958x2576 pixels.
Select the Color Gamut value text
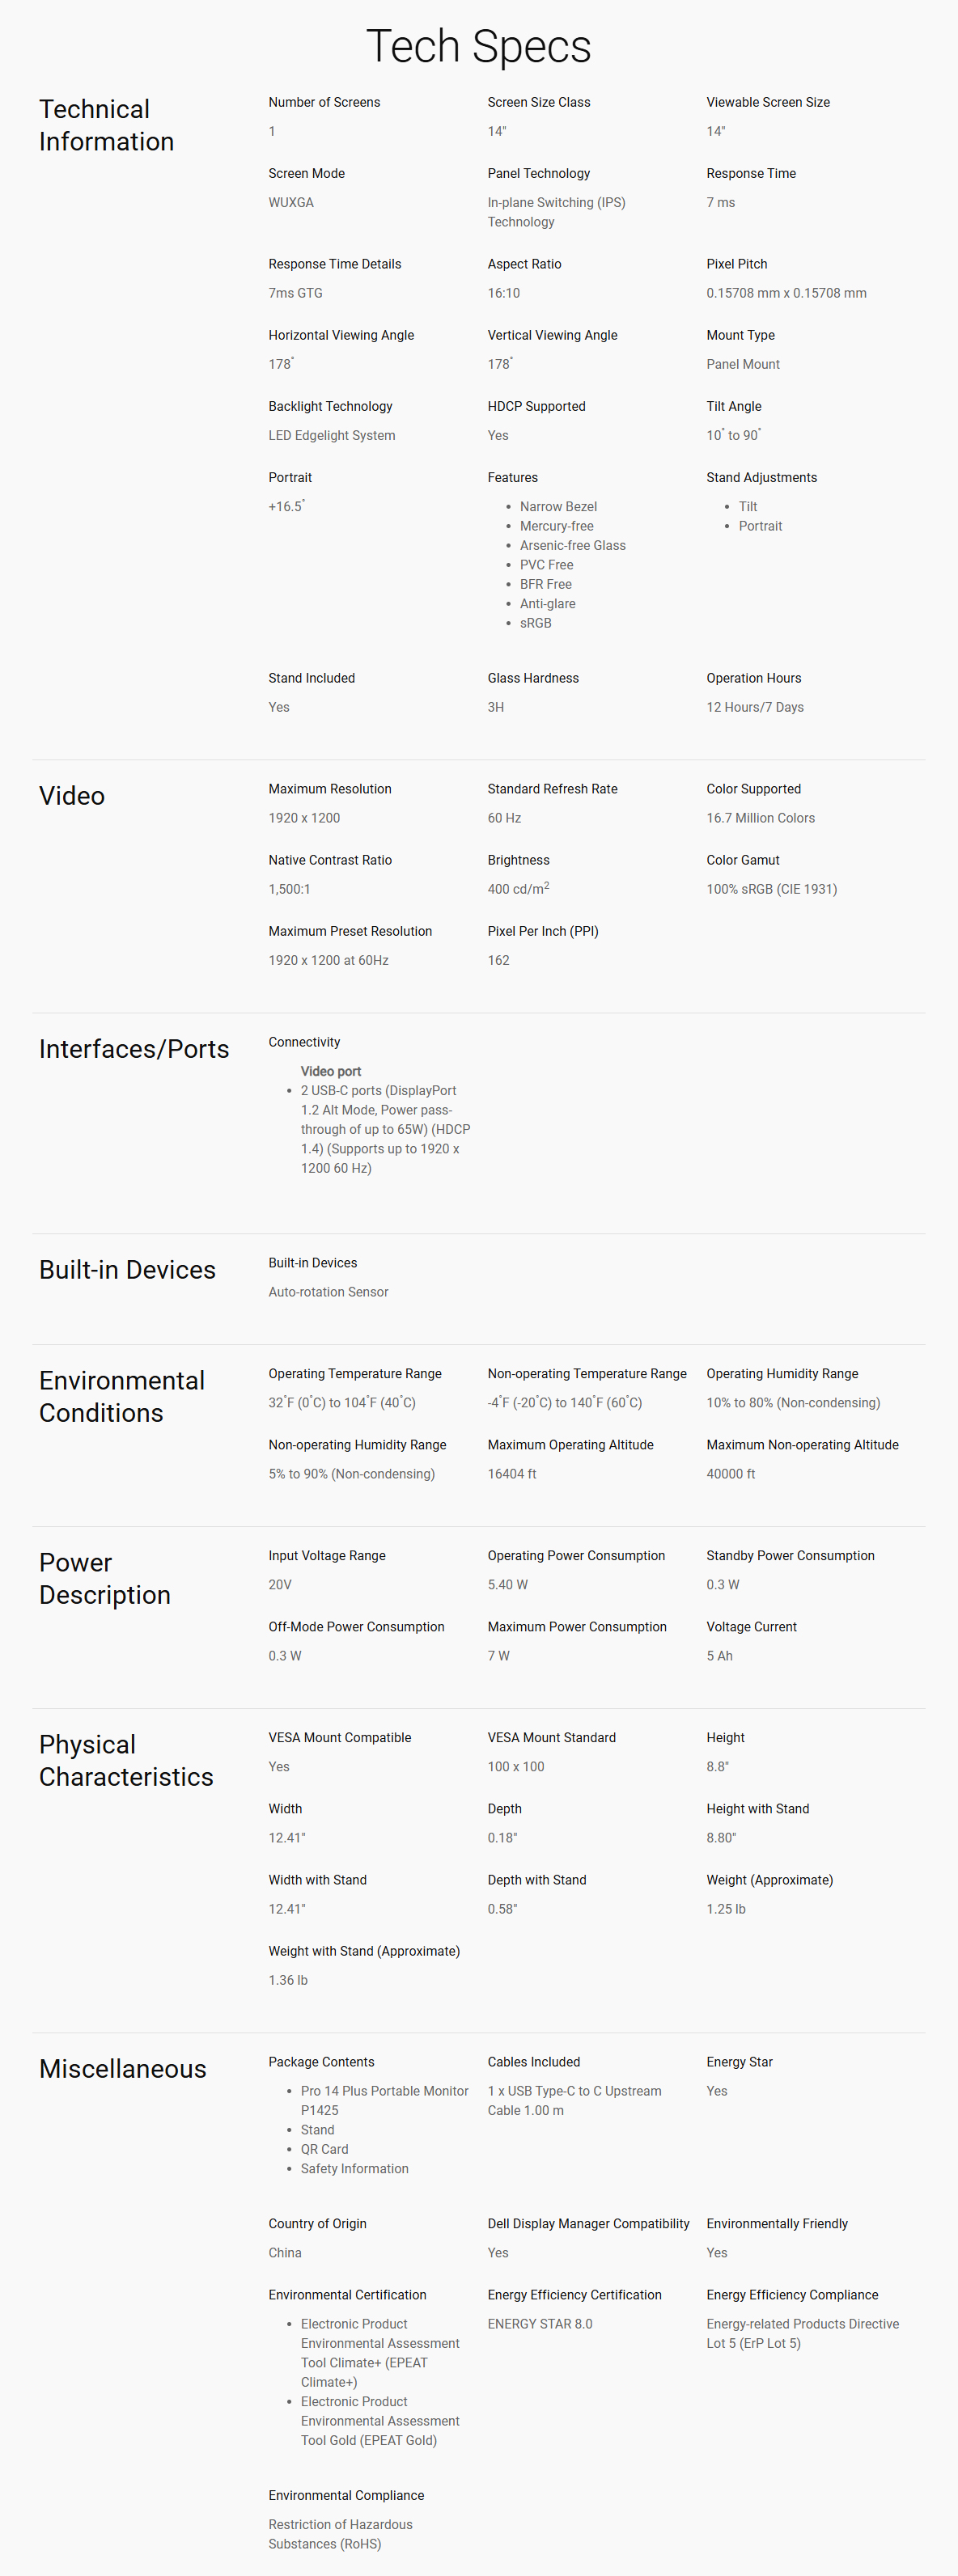pyautogui.click(x=771, y=889)
